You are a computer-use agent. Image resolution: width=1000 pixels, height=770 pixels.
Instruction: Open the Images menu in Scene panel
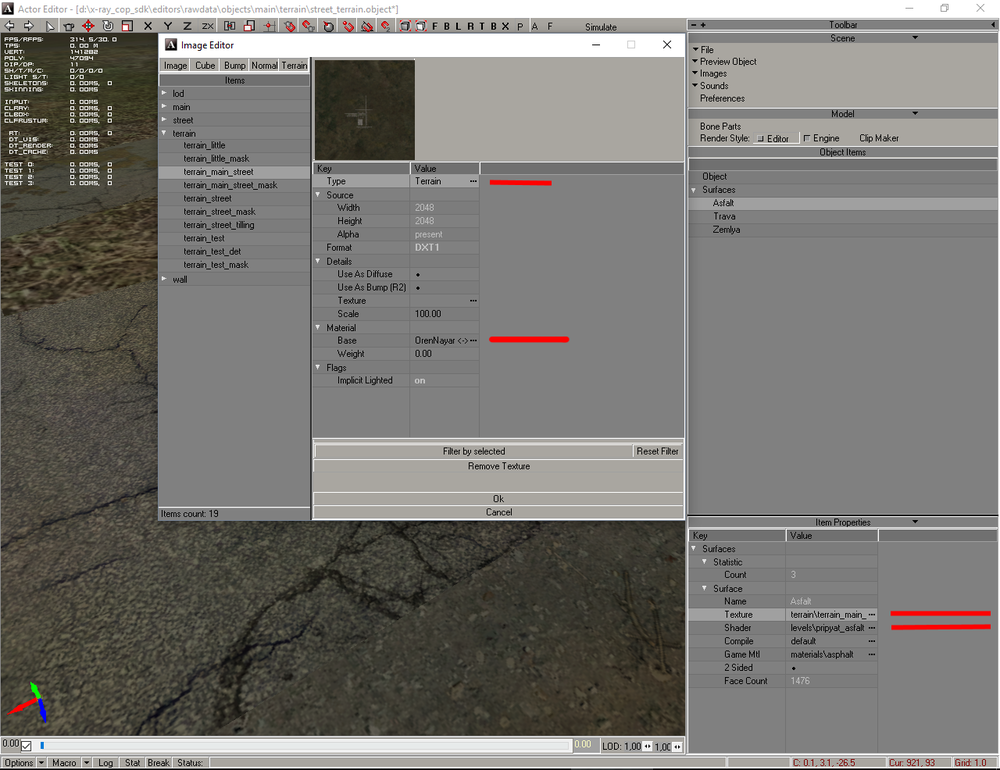pyautogui.click(x=713, y=74)
